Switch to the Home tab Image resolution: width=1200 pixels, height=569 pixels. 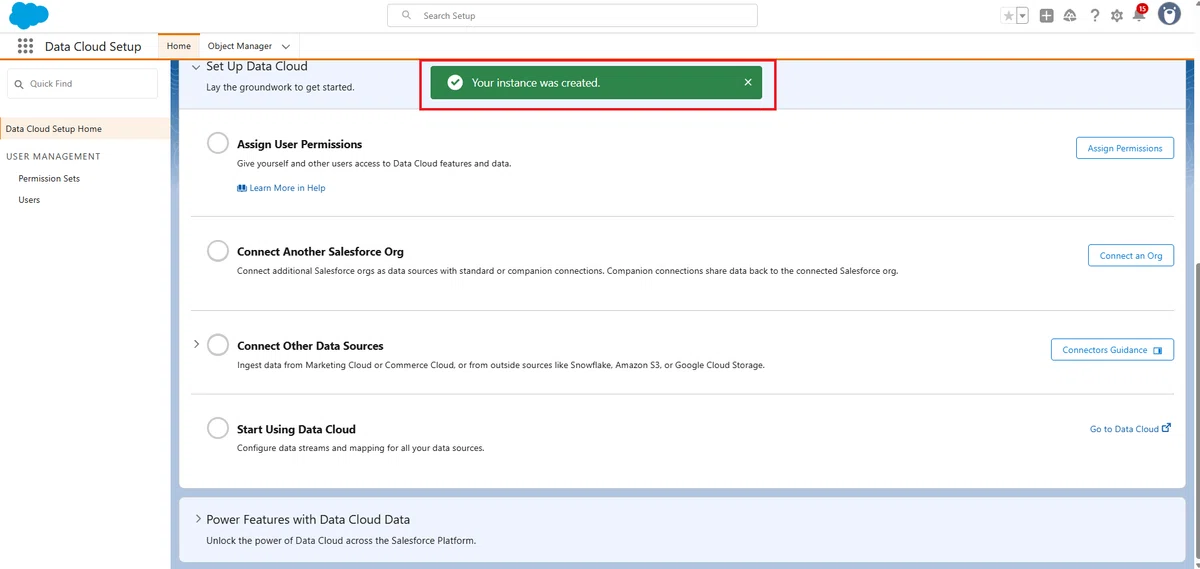coord(179,46)
